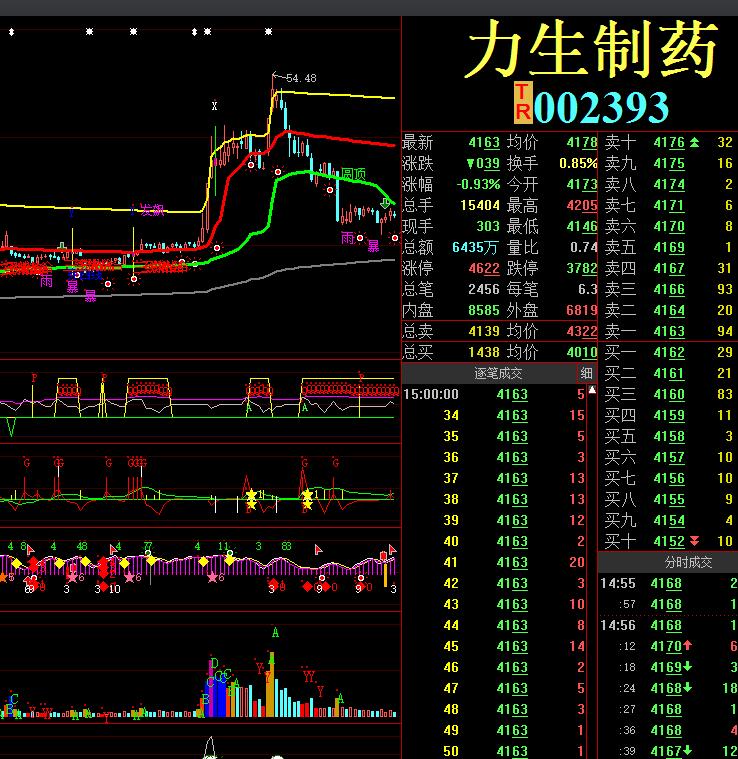This screenshot has width=738, height=759.
Task: Click the green V marker in indicator panel
Action: (x=11, y=428)
